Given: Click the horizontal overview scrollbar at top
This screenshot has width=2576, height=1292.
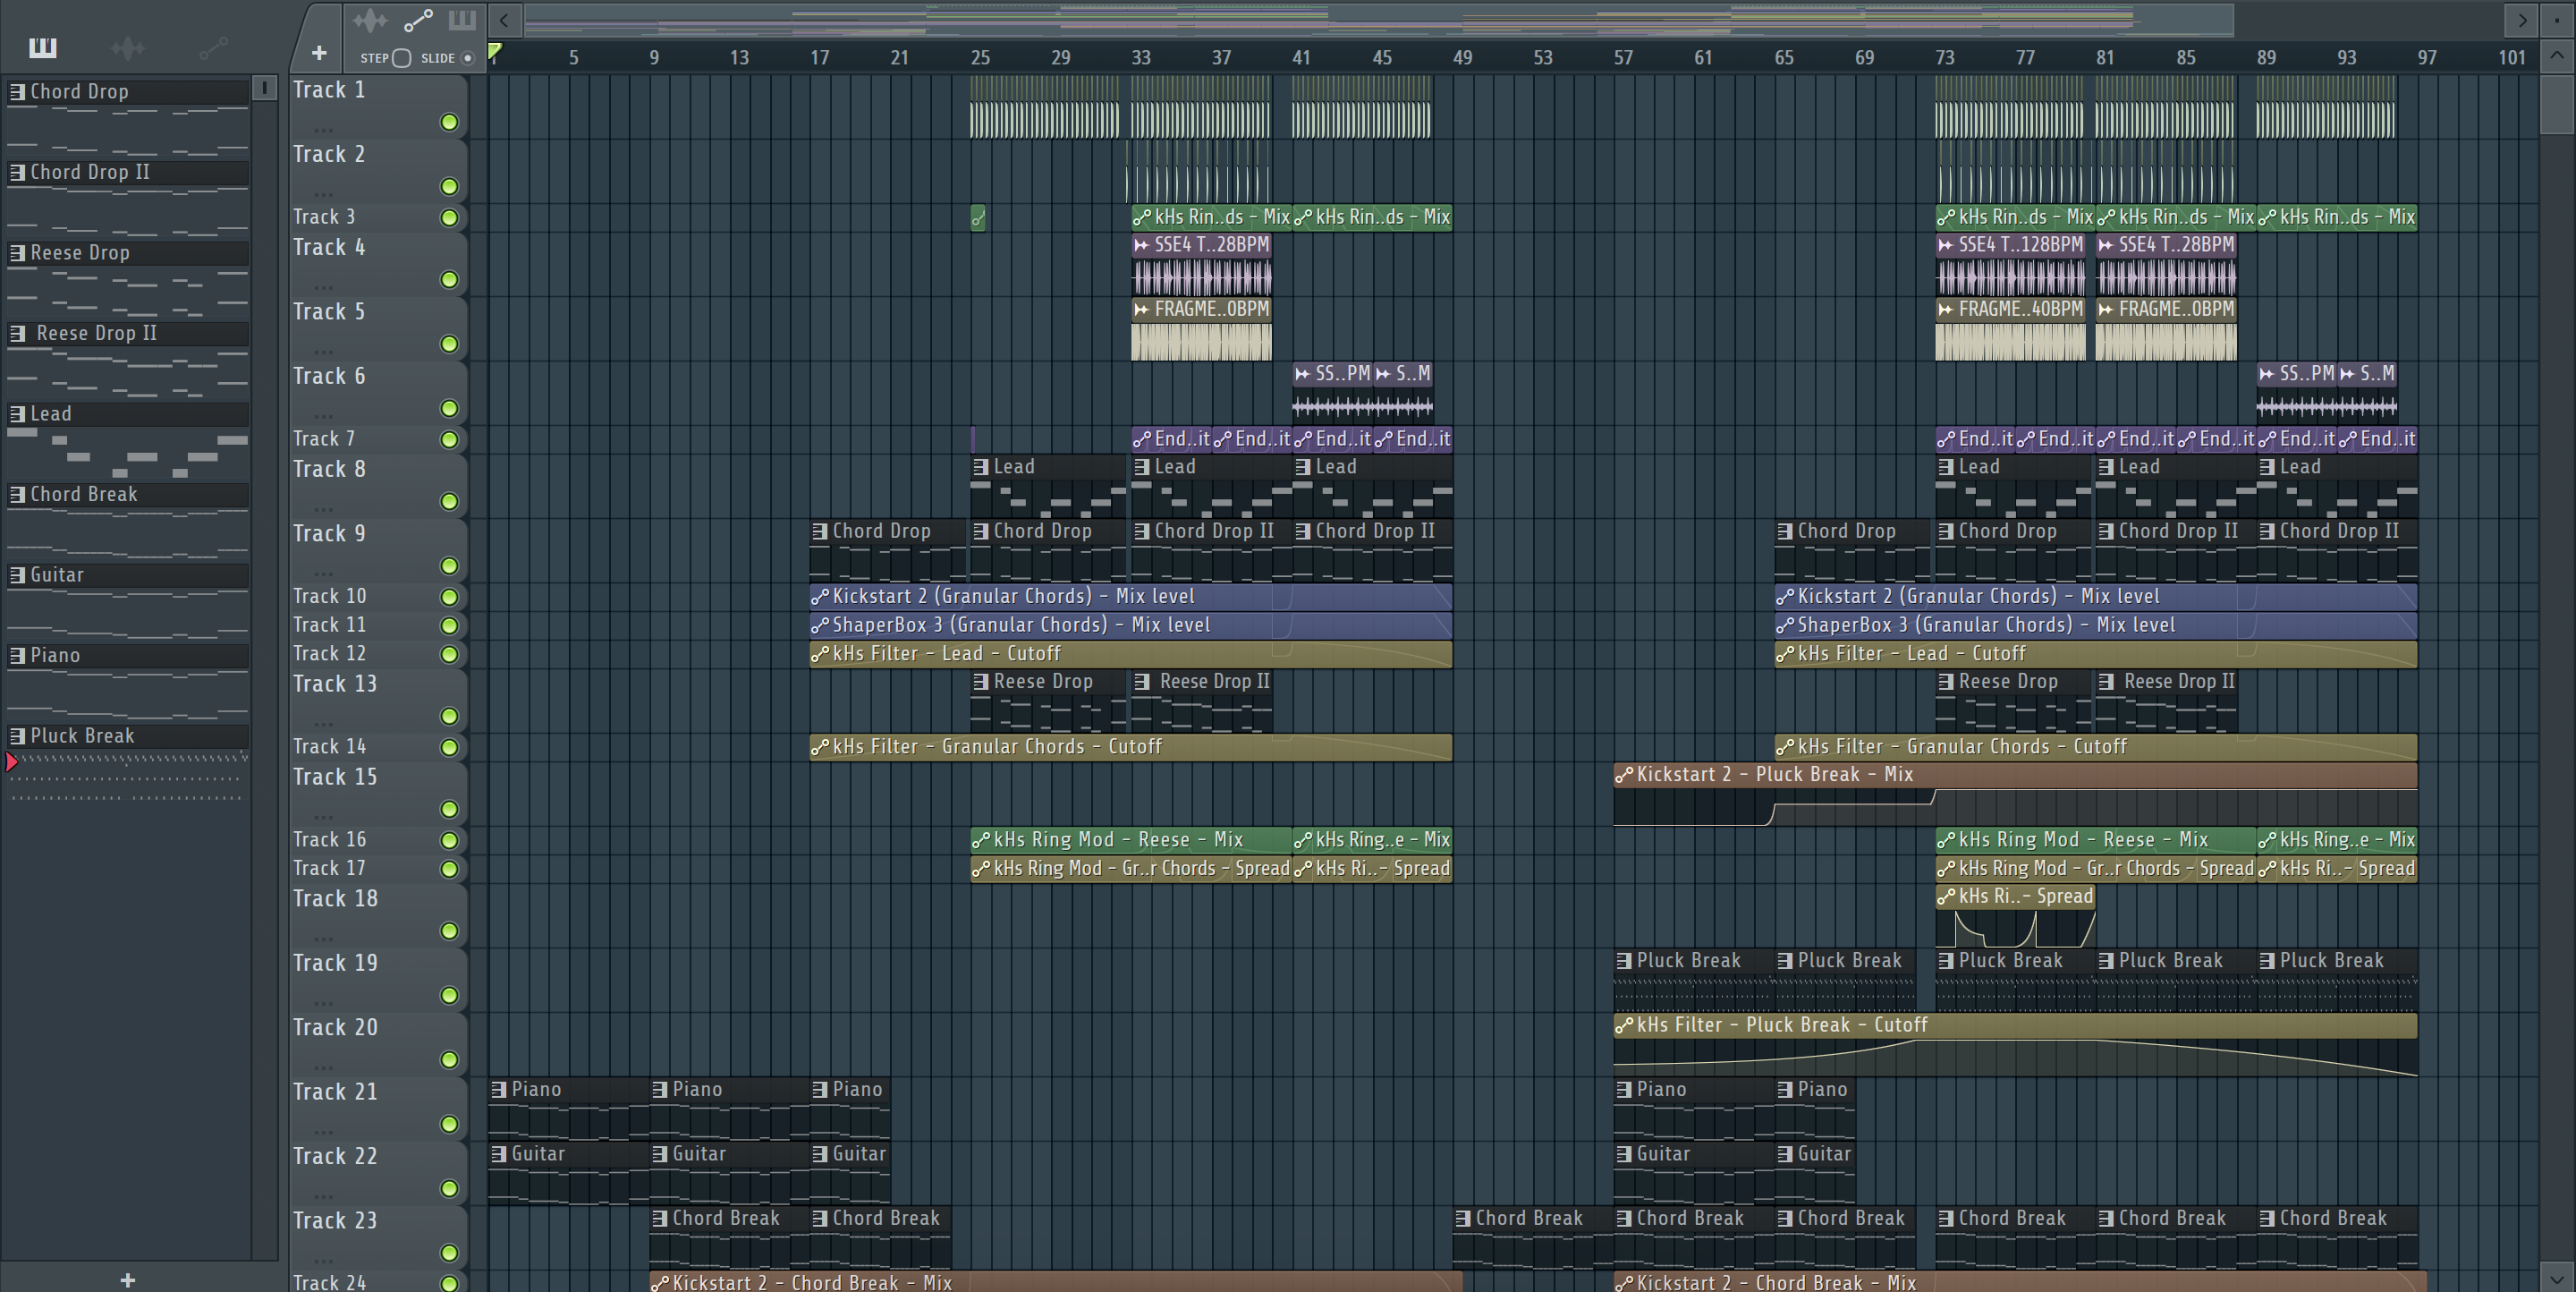Looking at the screenshot, I should point(1378,19).
